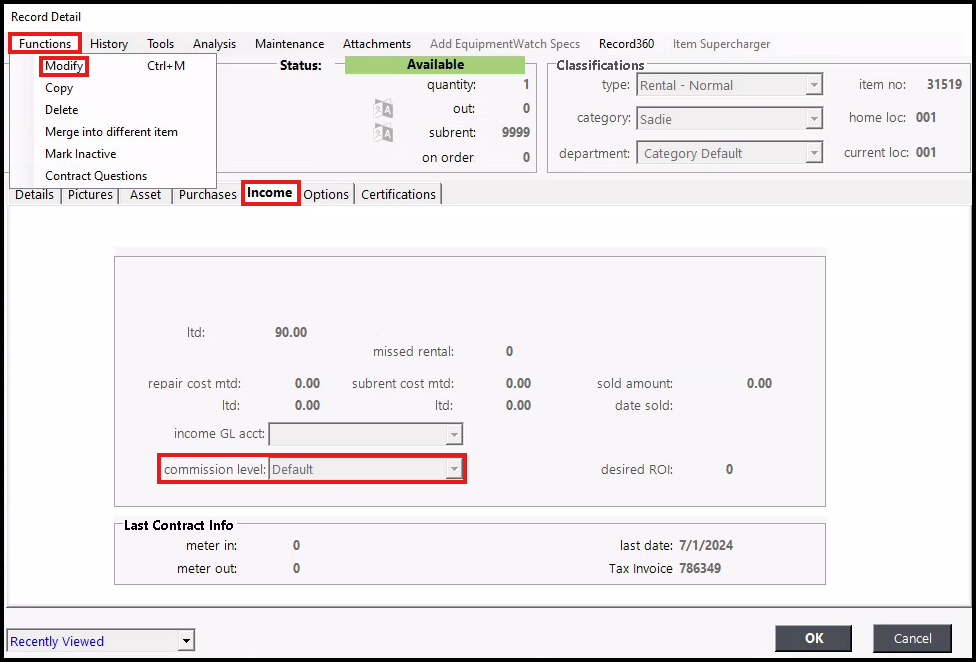Open the income GL acct dropdown
The image size is (976, 662).
(454, 434)
